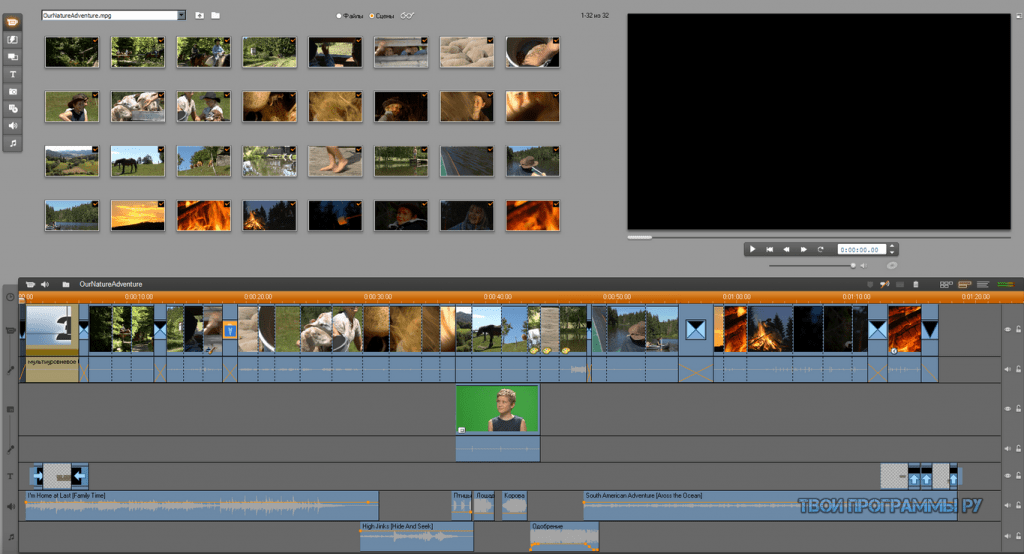Open the Montage themes album tab
This screenshot has width=1024, height=554.
(12, 57)
